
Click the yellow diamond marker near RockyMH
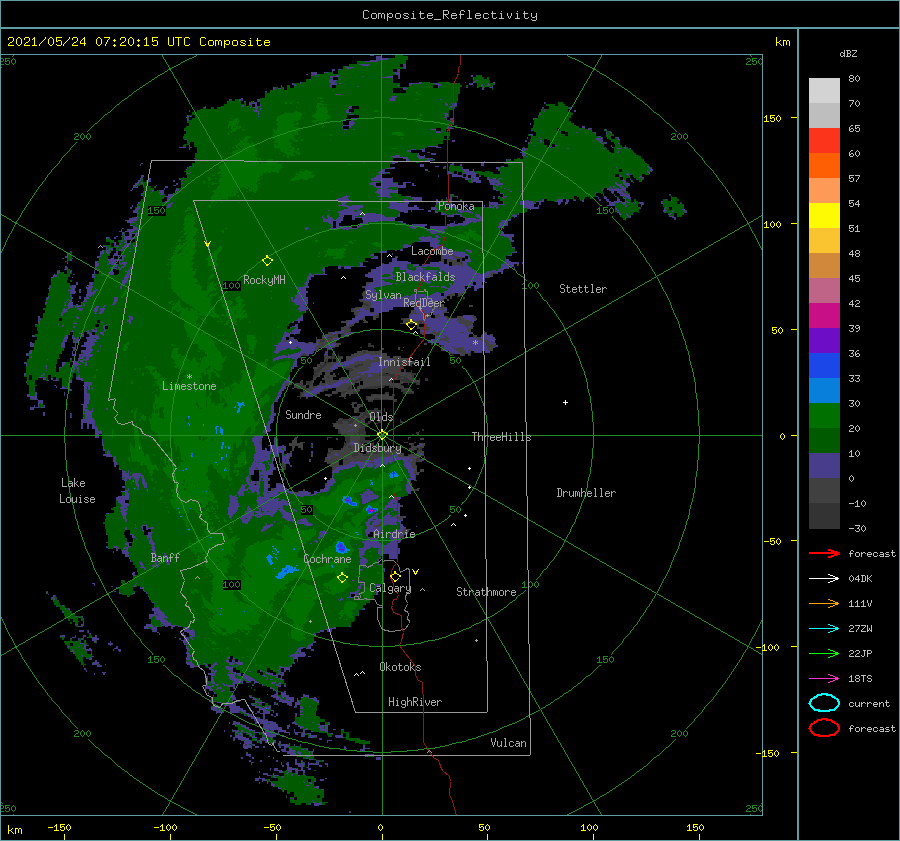point(267,261)
